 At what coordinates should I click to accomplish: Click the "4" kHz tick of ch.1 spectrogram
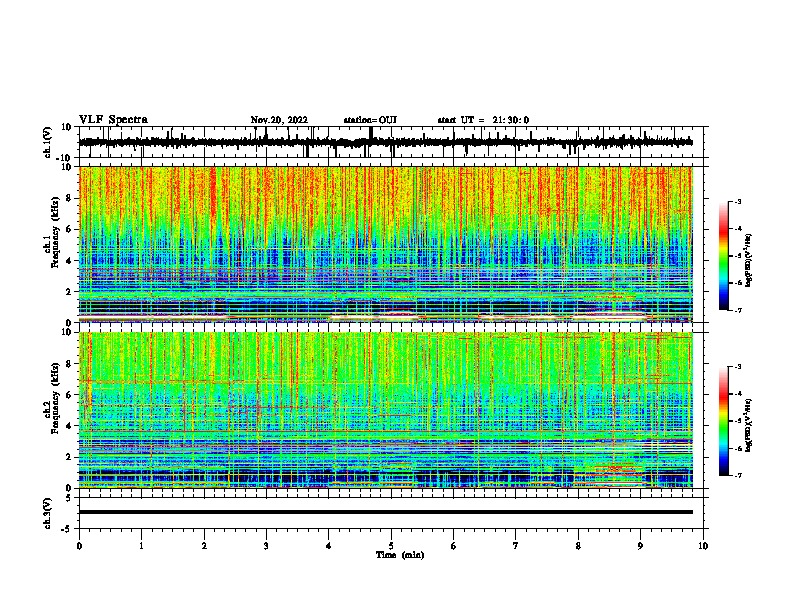(69, 261)
